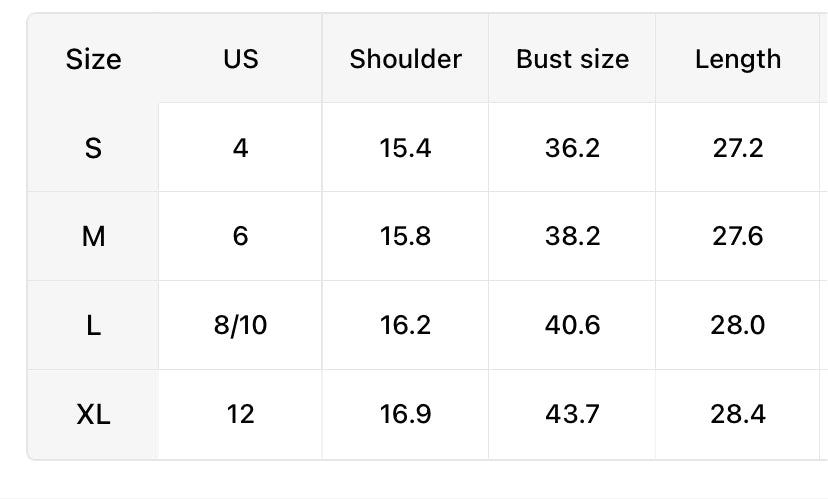Click bust size value 36.2
Screen dimensions: 828x499
point(572,148)
